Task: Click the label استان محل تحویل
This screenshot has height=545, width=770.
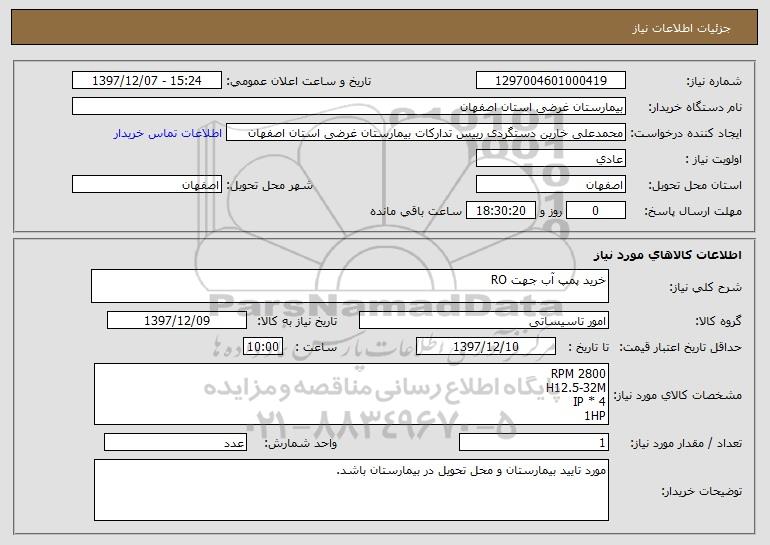Action: click(695, 185)
